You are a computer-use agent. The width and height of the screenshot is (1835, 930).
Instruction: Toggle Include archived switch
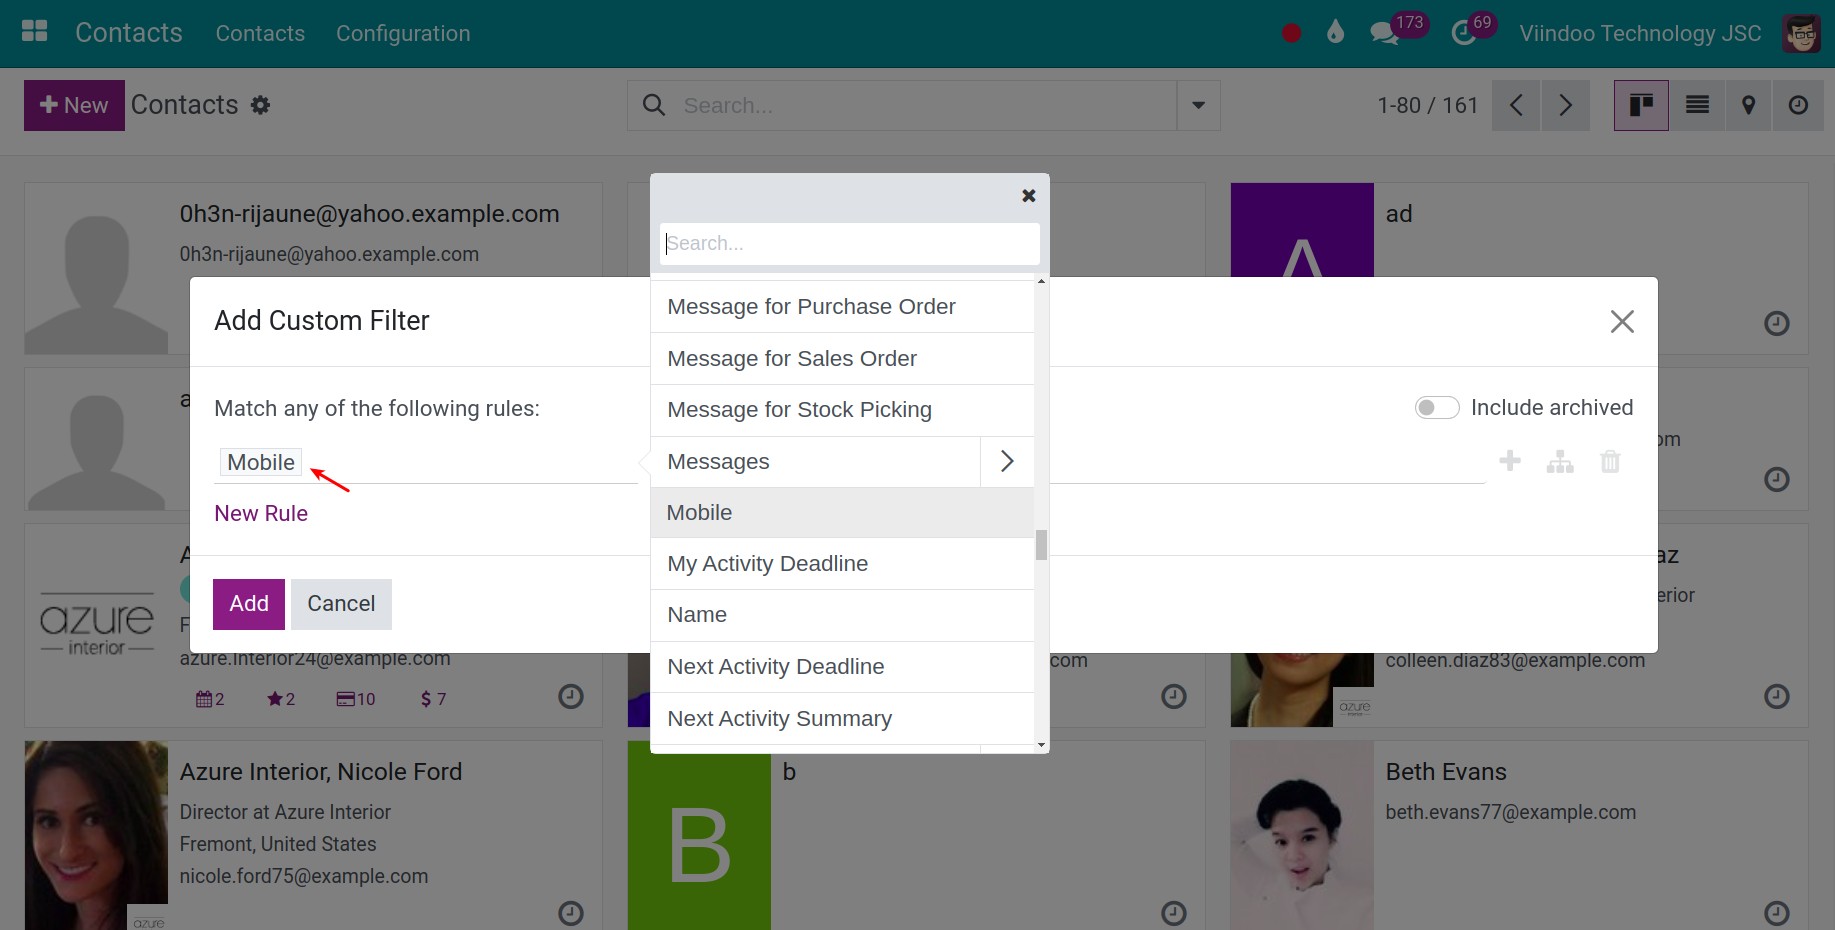pyautogui.click(x=1436, y=408)
